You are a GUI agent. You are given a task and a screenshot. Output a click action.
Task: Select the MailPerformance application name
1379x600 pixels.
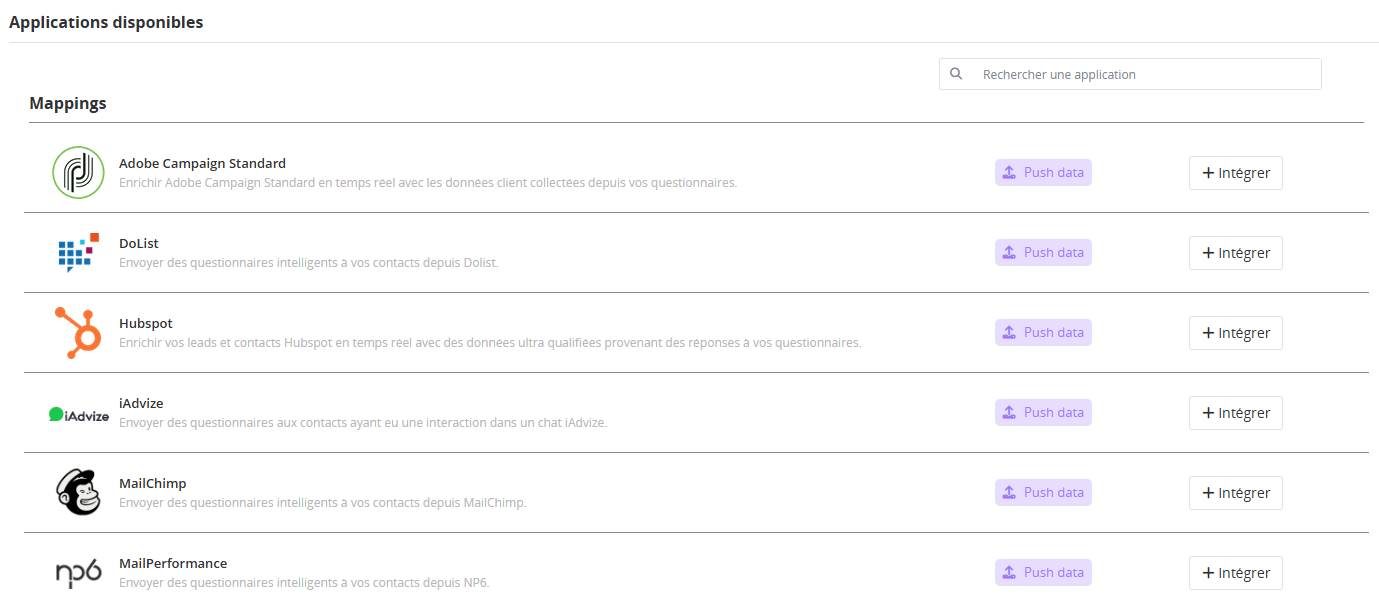173,563
